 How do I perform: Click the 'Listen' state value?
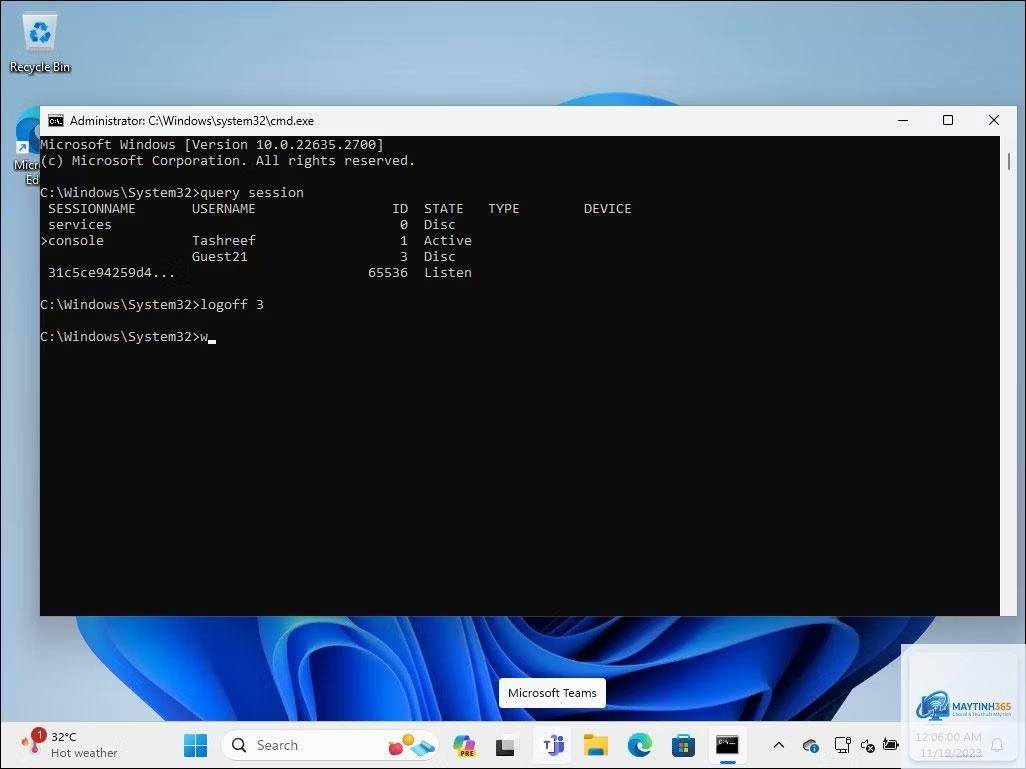pos(448,273)
